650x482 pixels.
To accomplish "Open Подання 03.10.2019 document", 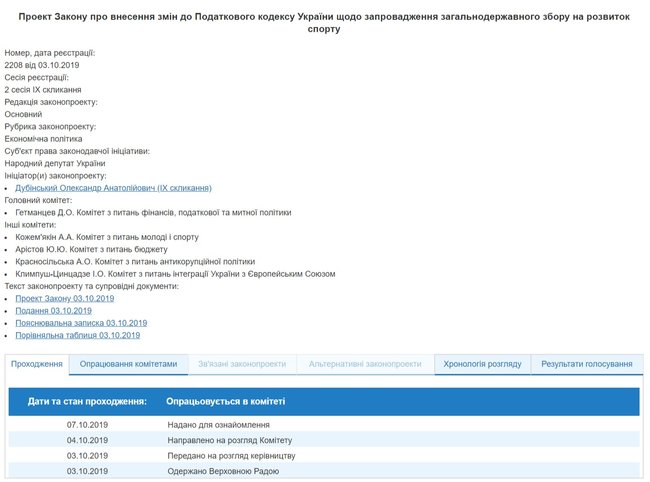I will 53,311.
